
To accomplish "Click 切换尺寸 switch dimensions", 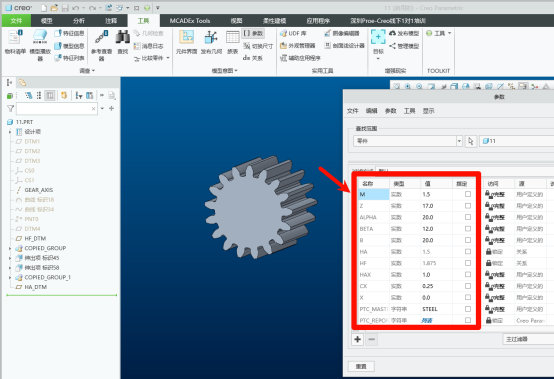I will click(x=258, y=46).
